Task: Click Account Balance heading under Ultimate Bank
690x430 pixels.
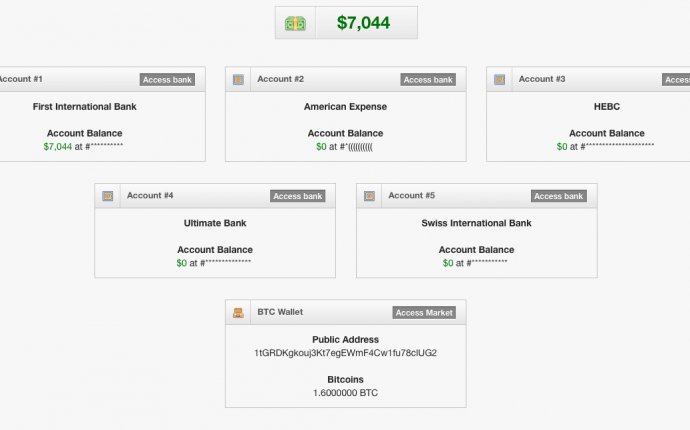Action: coord(215,250)
